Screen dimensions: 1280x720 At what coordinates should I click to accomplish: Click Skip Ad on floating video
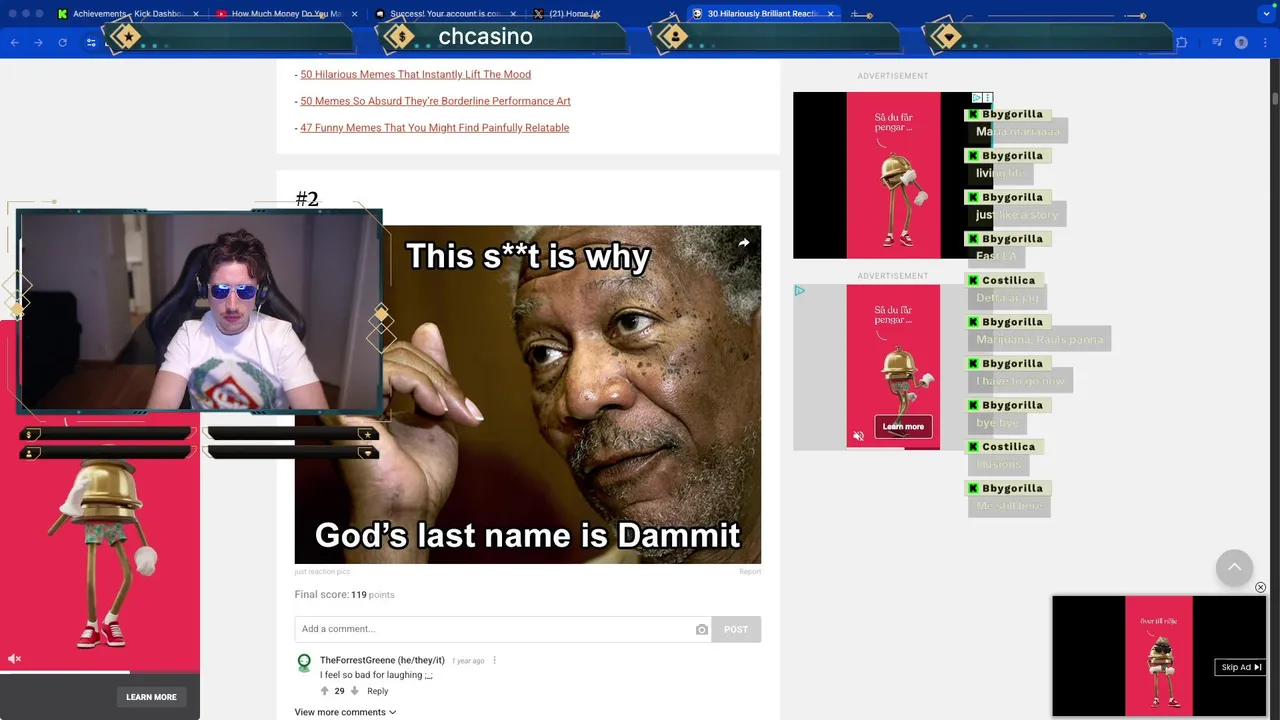1240,667
